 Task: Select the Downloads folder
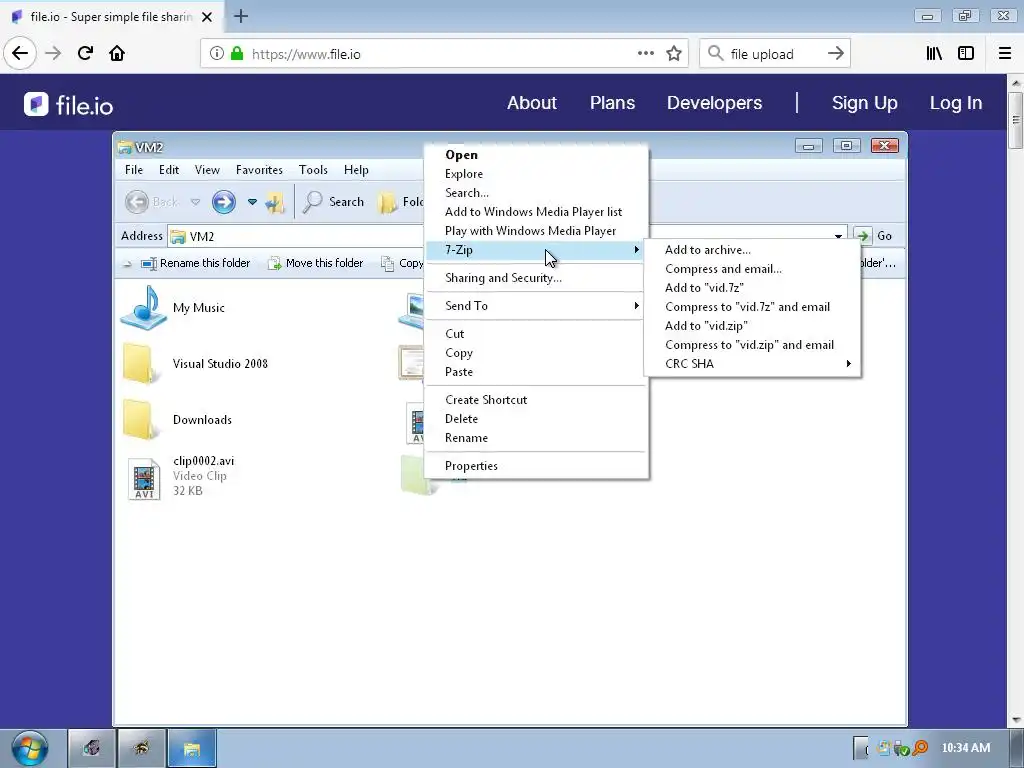pos(177,420)
